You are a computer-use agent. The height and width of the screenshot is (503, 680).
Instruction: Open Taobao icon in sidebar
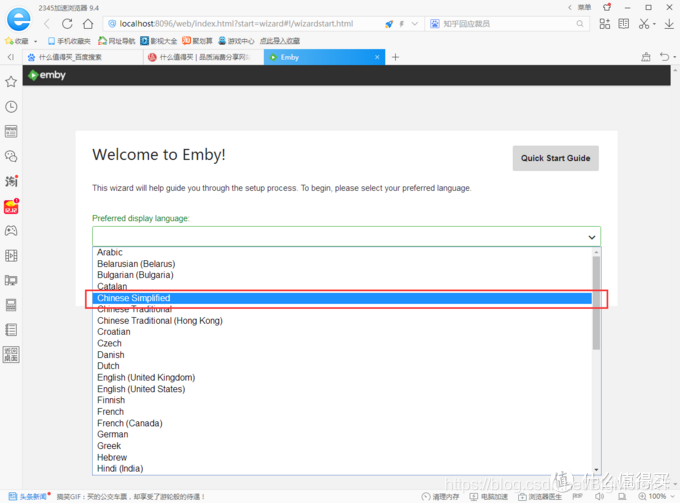pos(11,181)
